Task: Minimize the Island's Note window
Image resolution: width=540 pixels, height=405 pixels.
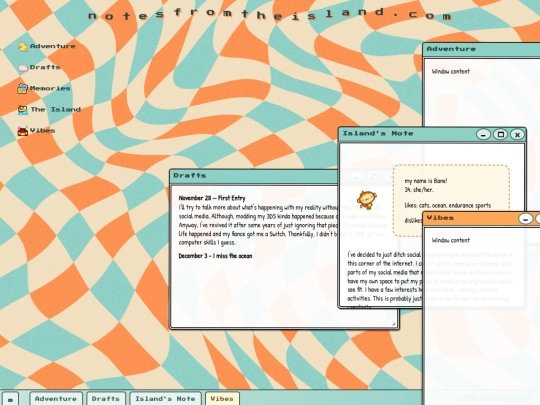Action: point(483,134)
